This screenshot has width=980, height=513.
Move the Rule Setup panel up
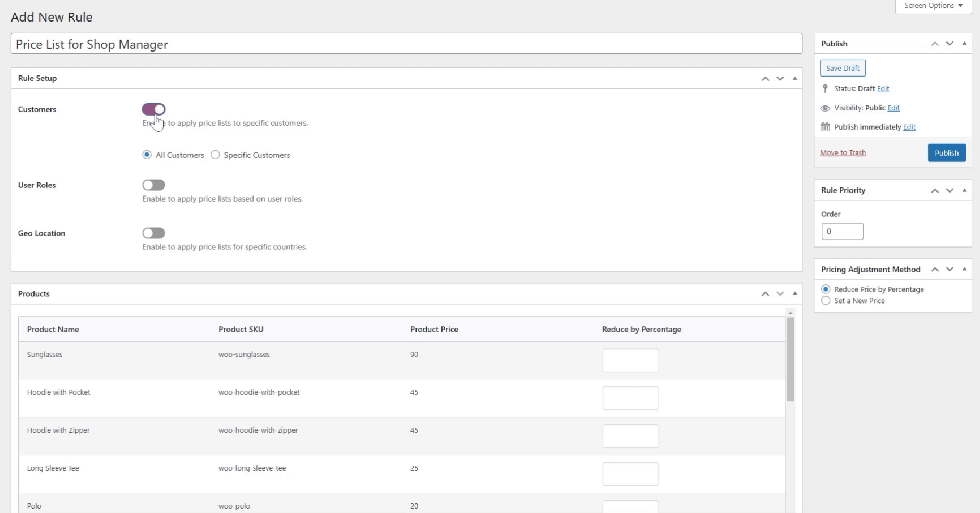(x=765, y=78)
